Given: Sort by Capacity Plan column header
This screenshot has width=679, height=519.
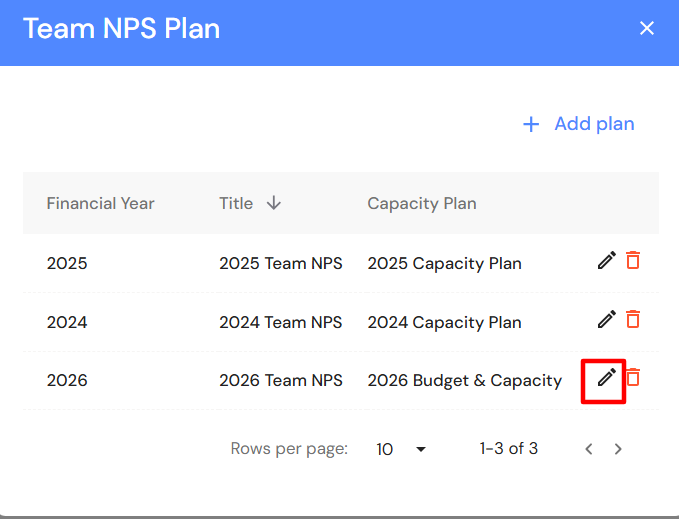Looking at the screenshot, I should coord(421,203).
